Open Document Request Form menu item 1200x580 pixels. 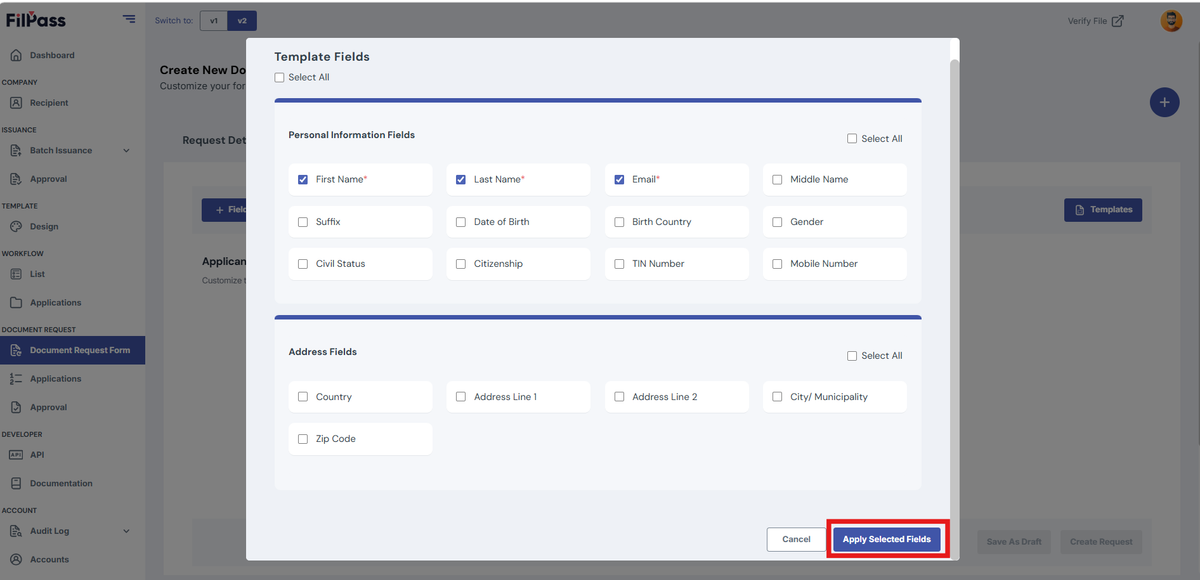pos(72,350)
